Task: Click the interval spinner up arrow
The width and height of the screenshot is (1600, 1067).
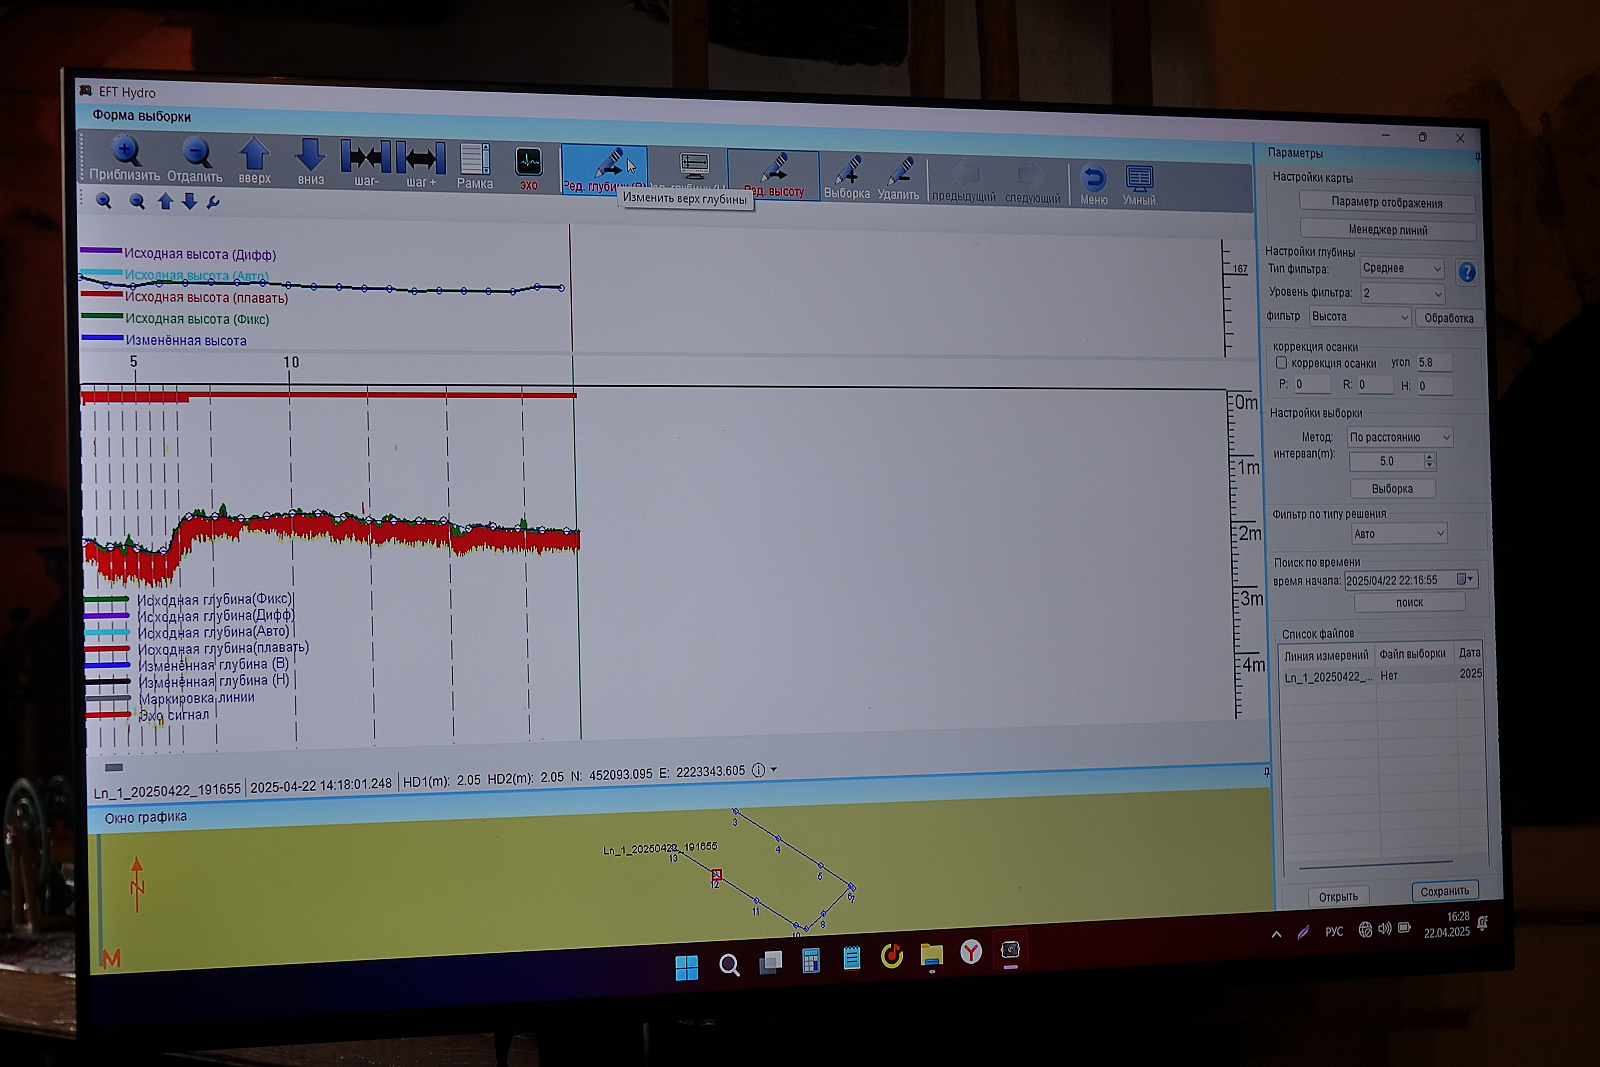Action: tap(1429, 457)
